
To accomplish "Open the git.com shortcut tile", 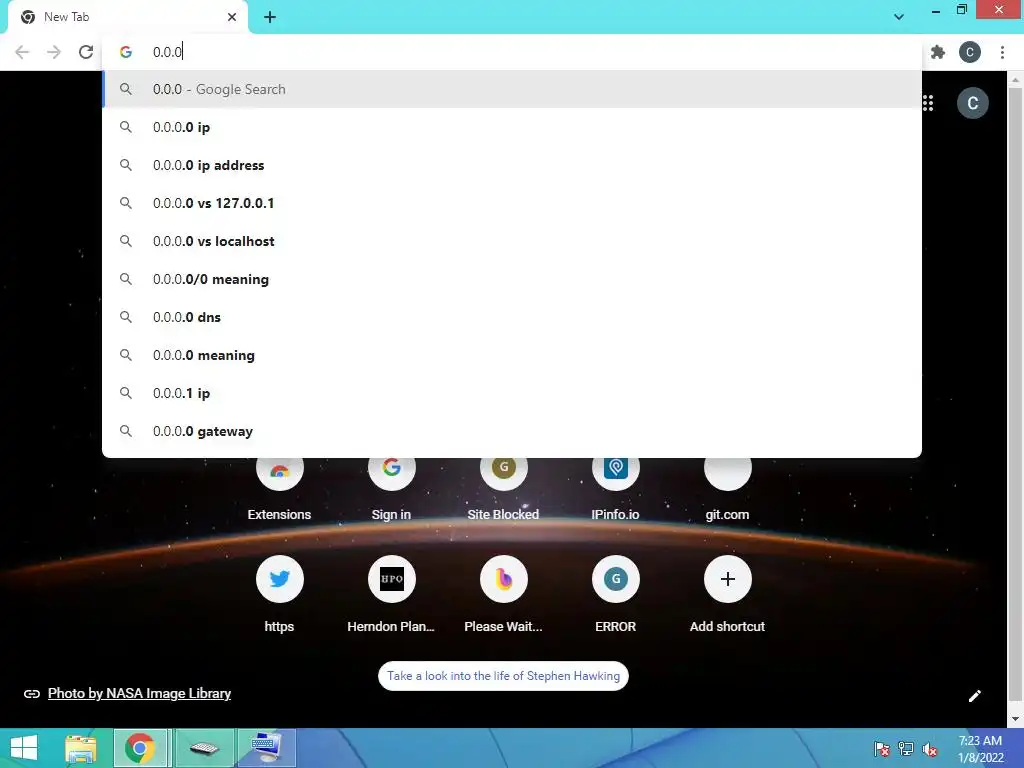I will (x=728, y=490).
